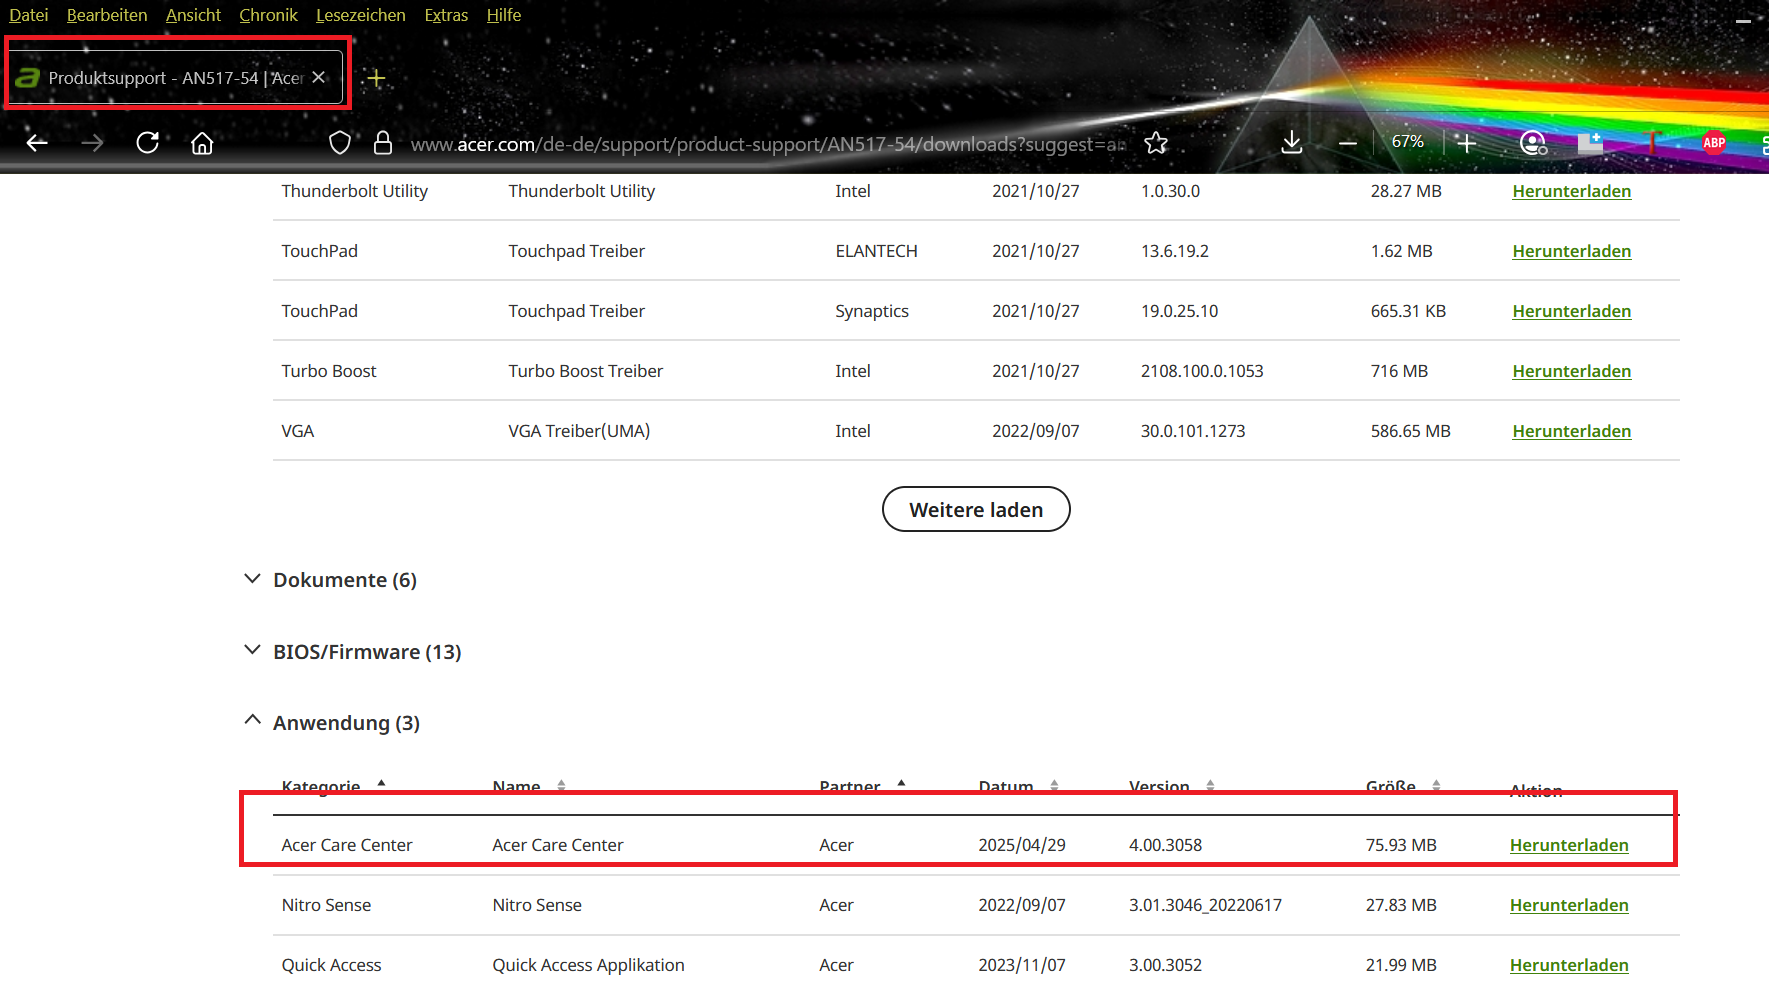Zoom in with the plus button
The width and height of the screenshot is (1769, 985).
click(x=1466, y=143)
